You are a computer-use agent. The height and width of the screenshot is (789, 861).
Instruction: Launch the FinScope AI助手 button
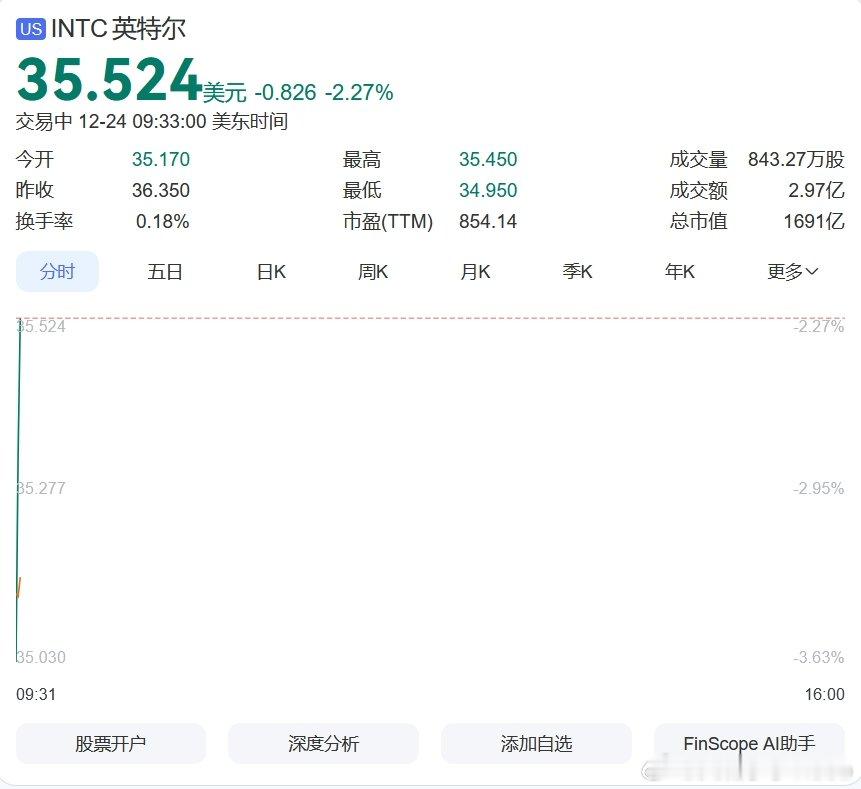pyautogui.click(x=749, y=743)
